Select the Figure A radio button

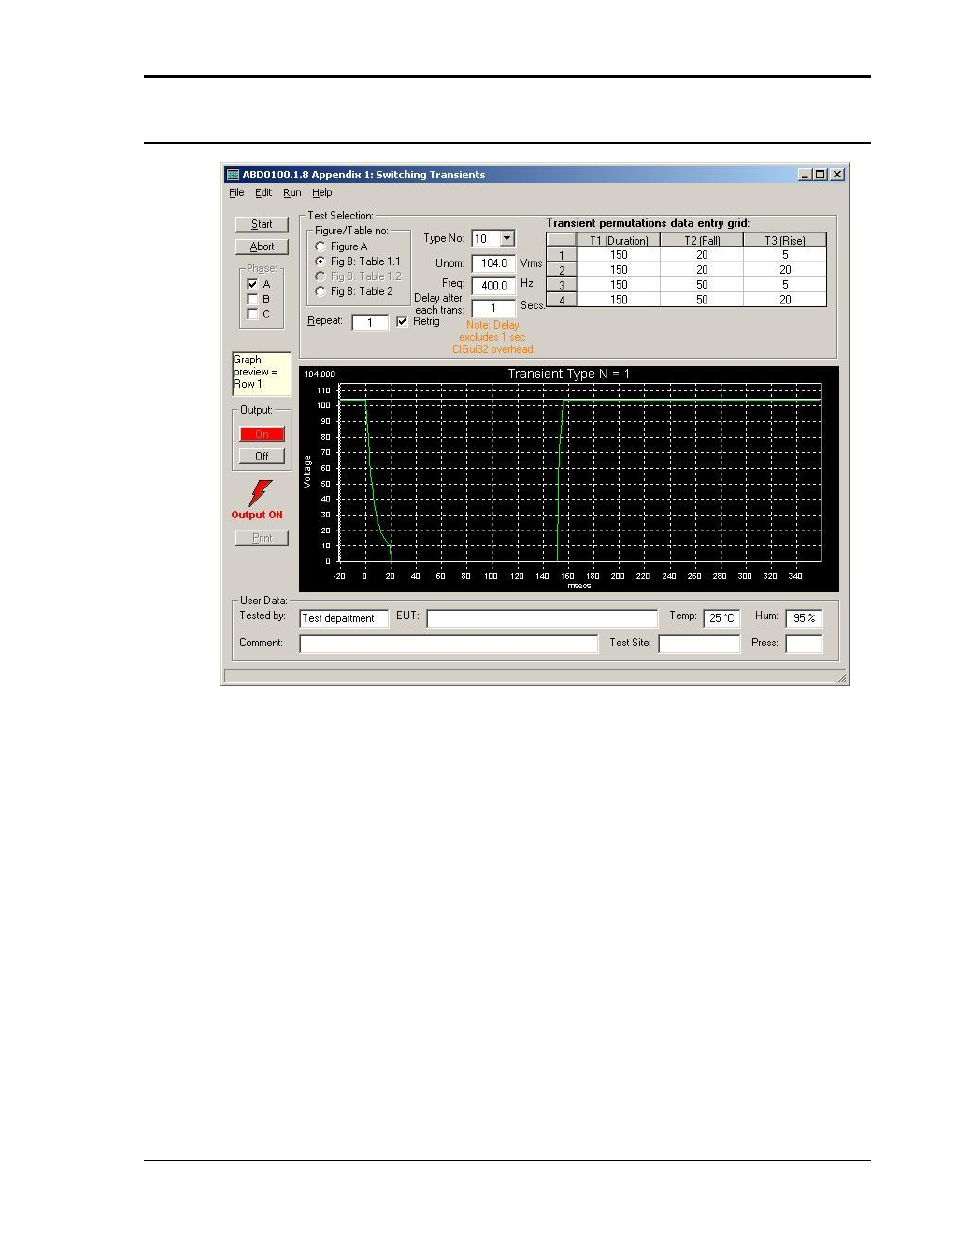point(321,246)
